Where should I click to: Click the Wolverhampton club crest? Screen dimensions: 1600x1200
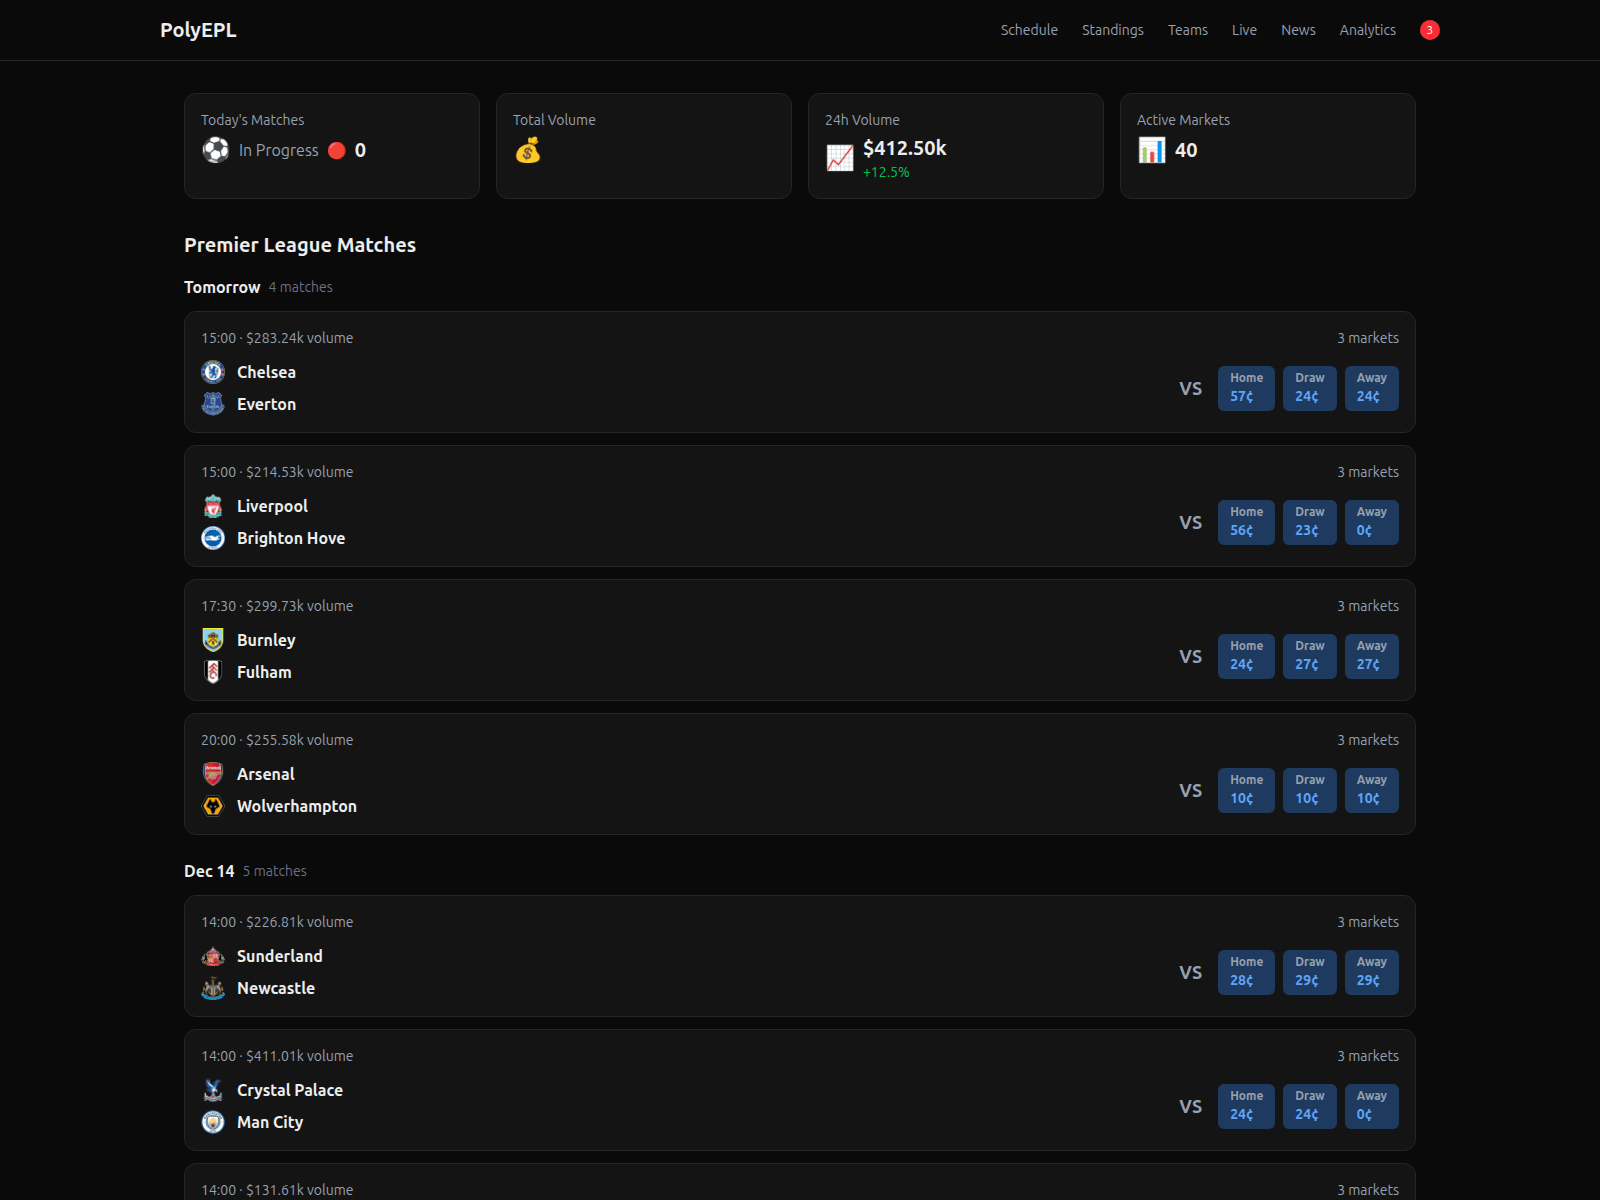213,806
